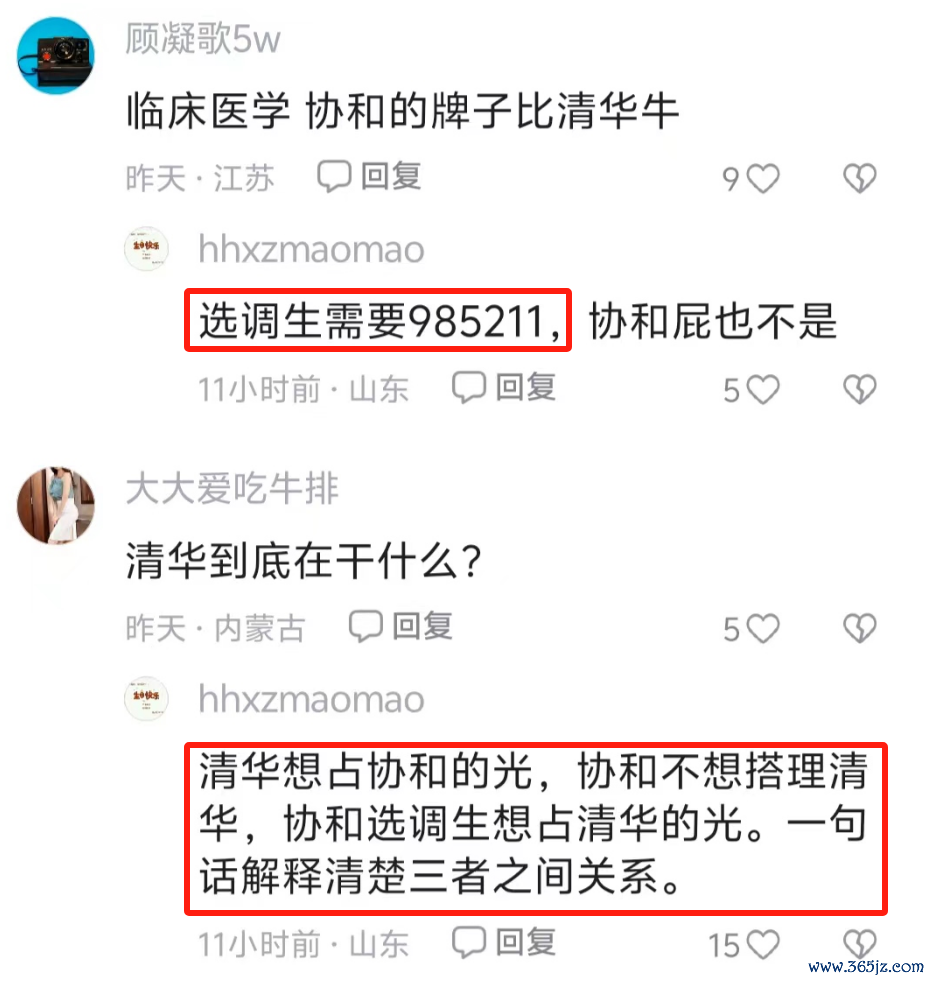Open 顾凝歌5w's camera avatar
This screenshot has width=931, height=982.
point(56,56)
